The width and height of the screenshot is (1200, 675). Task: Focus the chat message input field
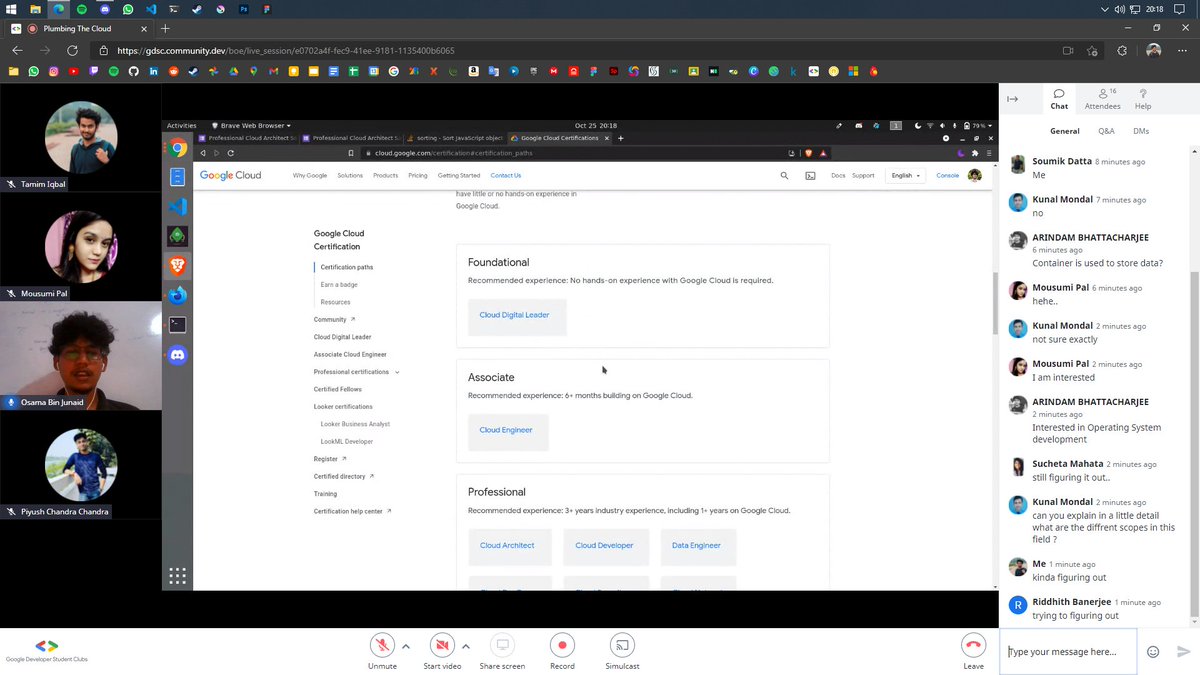(x=1069, y=652)
